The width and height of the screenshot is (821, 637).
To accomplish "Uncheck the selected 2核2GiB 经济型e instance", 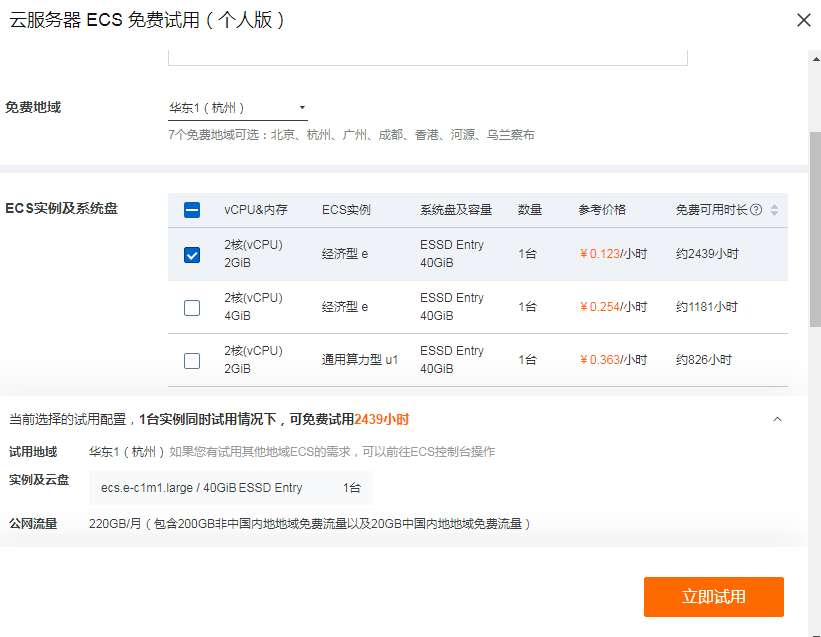I will [x=191, y=254].
